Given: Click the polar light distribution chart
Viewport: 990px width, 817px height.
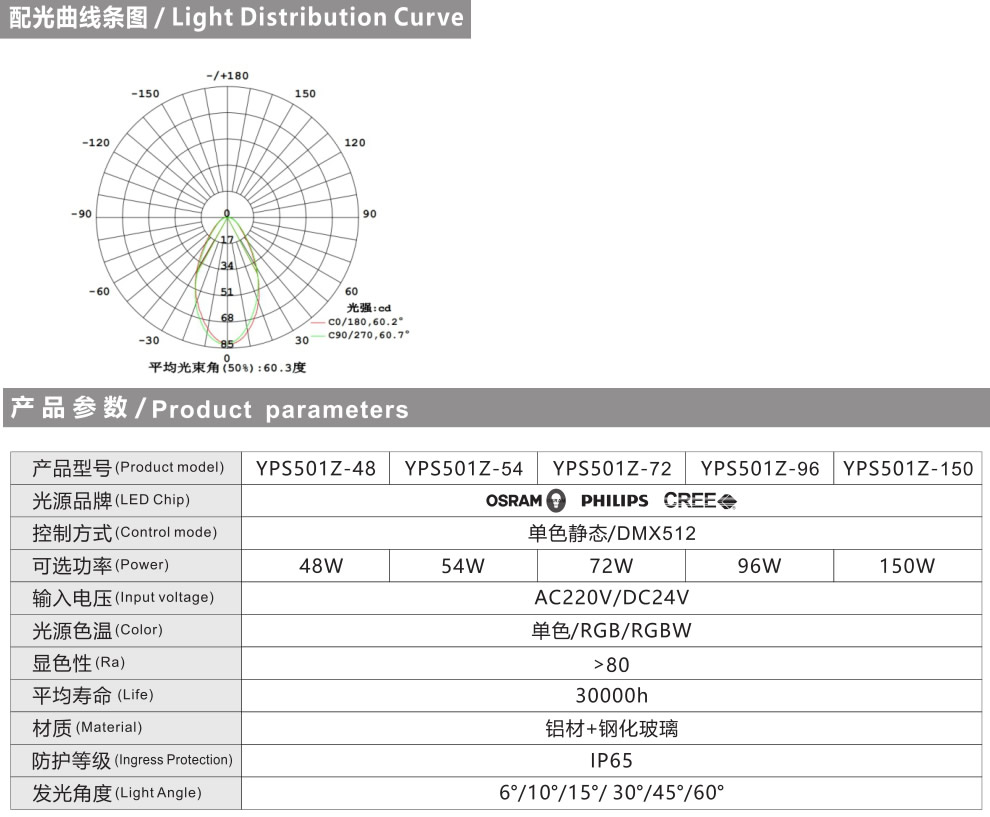Looking at the screenshot, I should tap(227, 215).
